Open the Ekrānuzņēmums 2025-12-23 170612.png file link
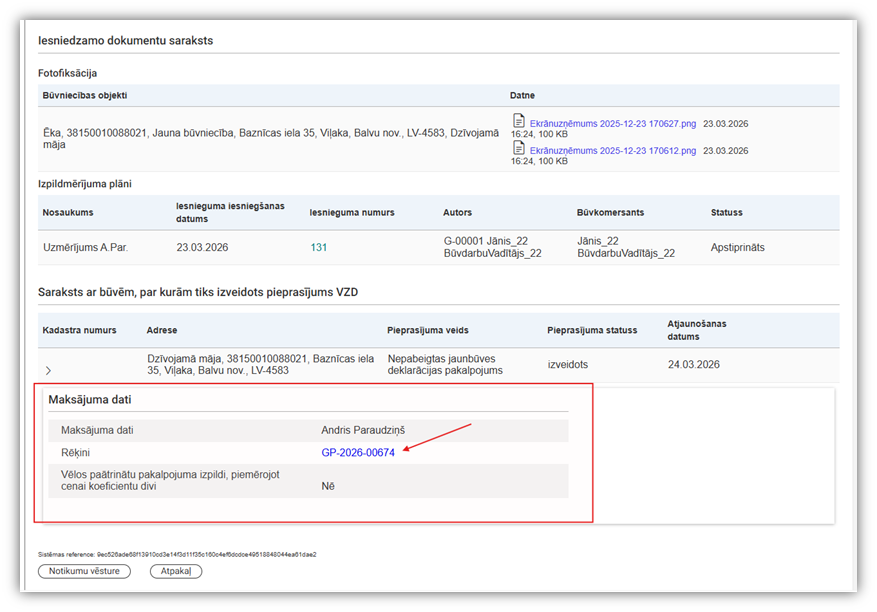 612,150
